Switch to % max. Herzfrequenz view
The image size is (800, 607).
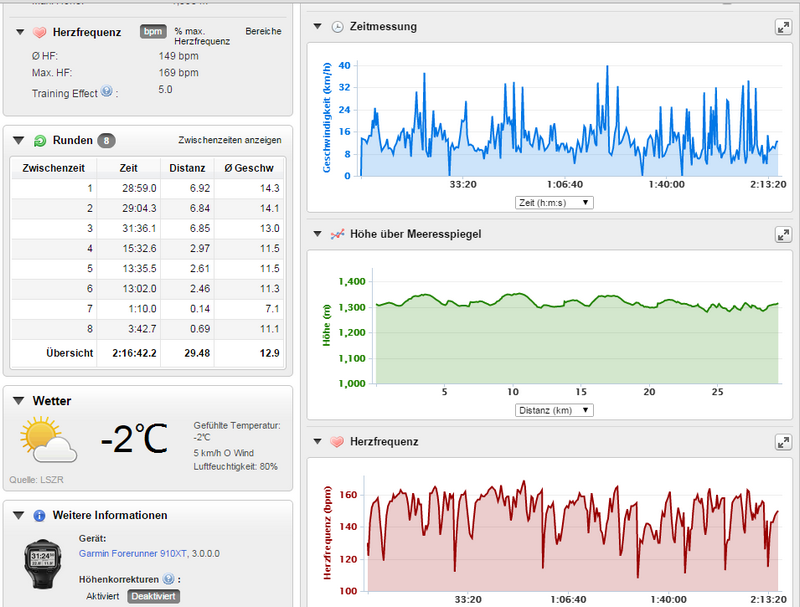[x=201, y=36]
